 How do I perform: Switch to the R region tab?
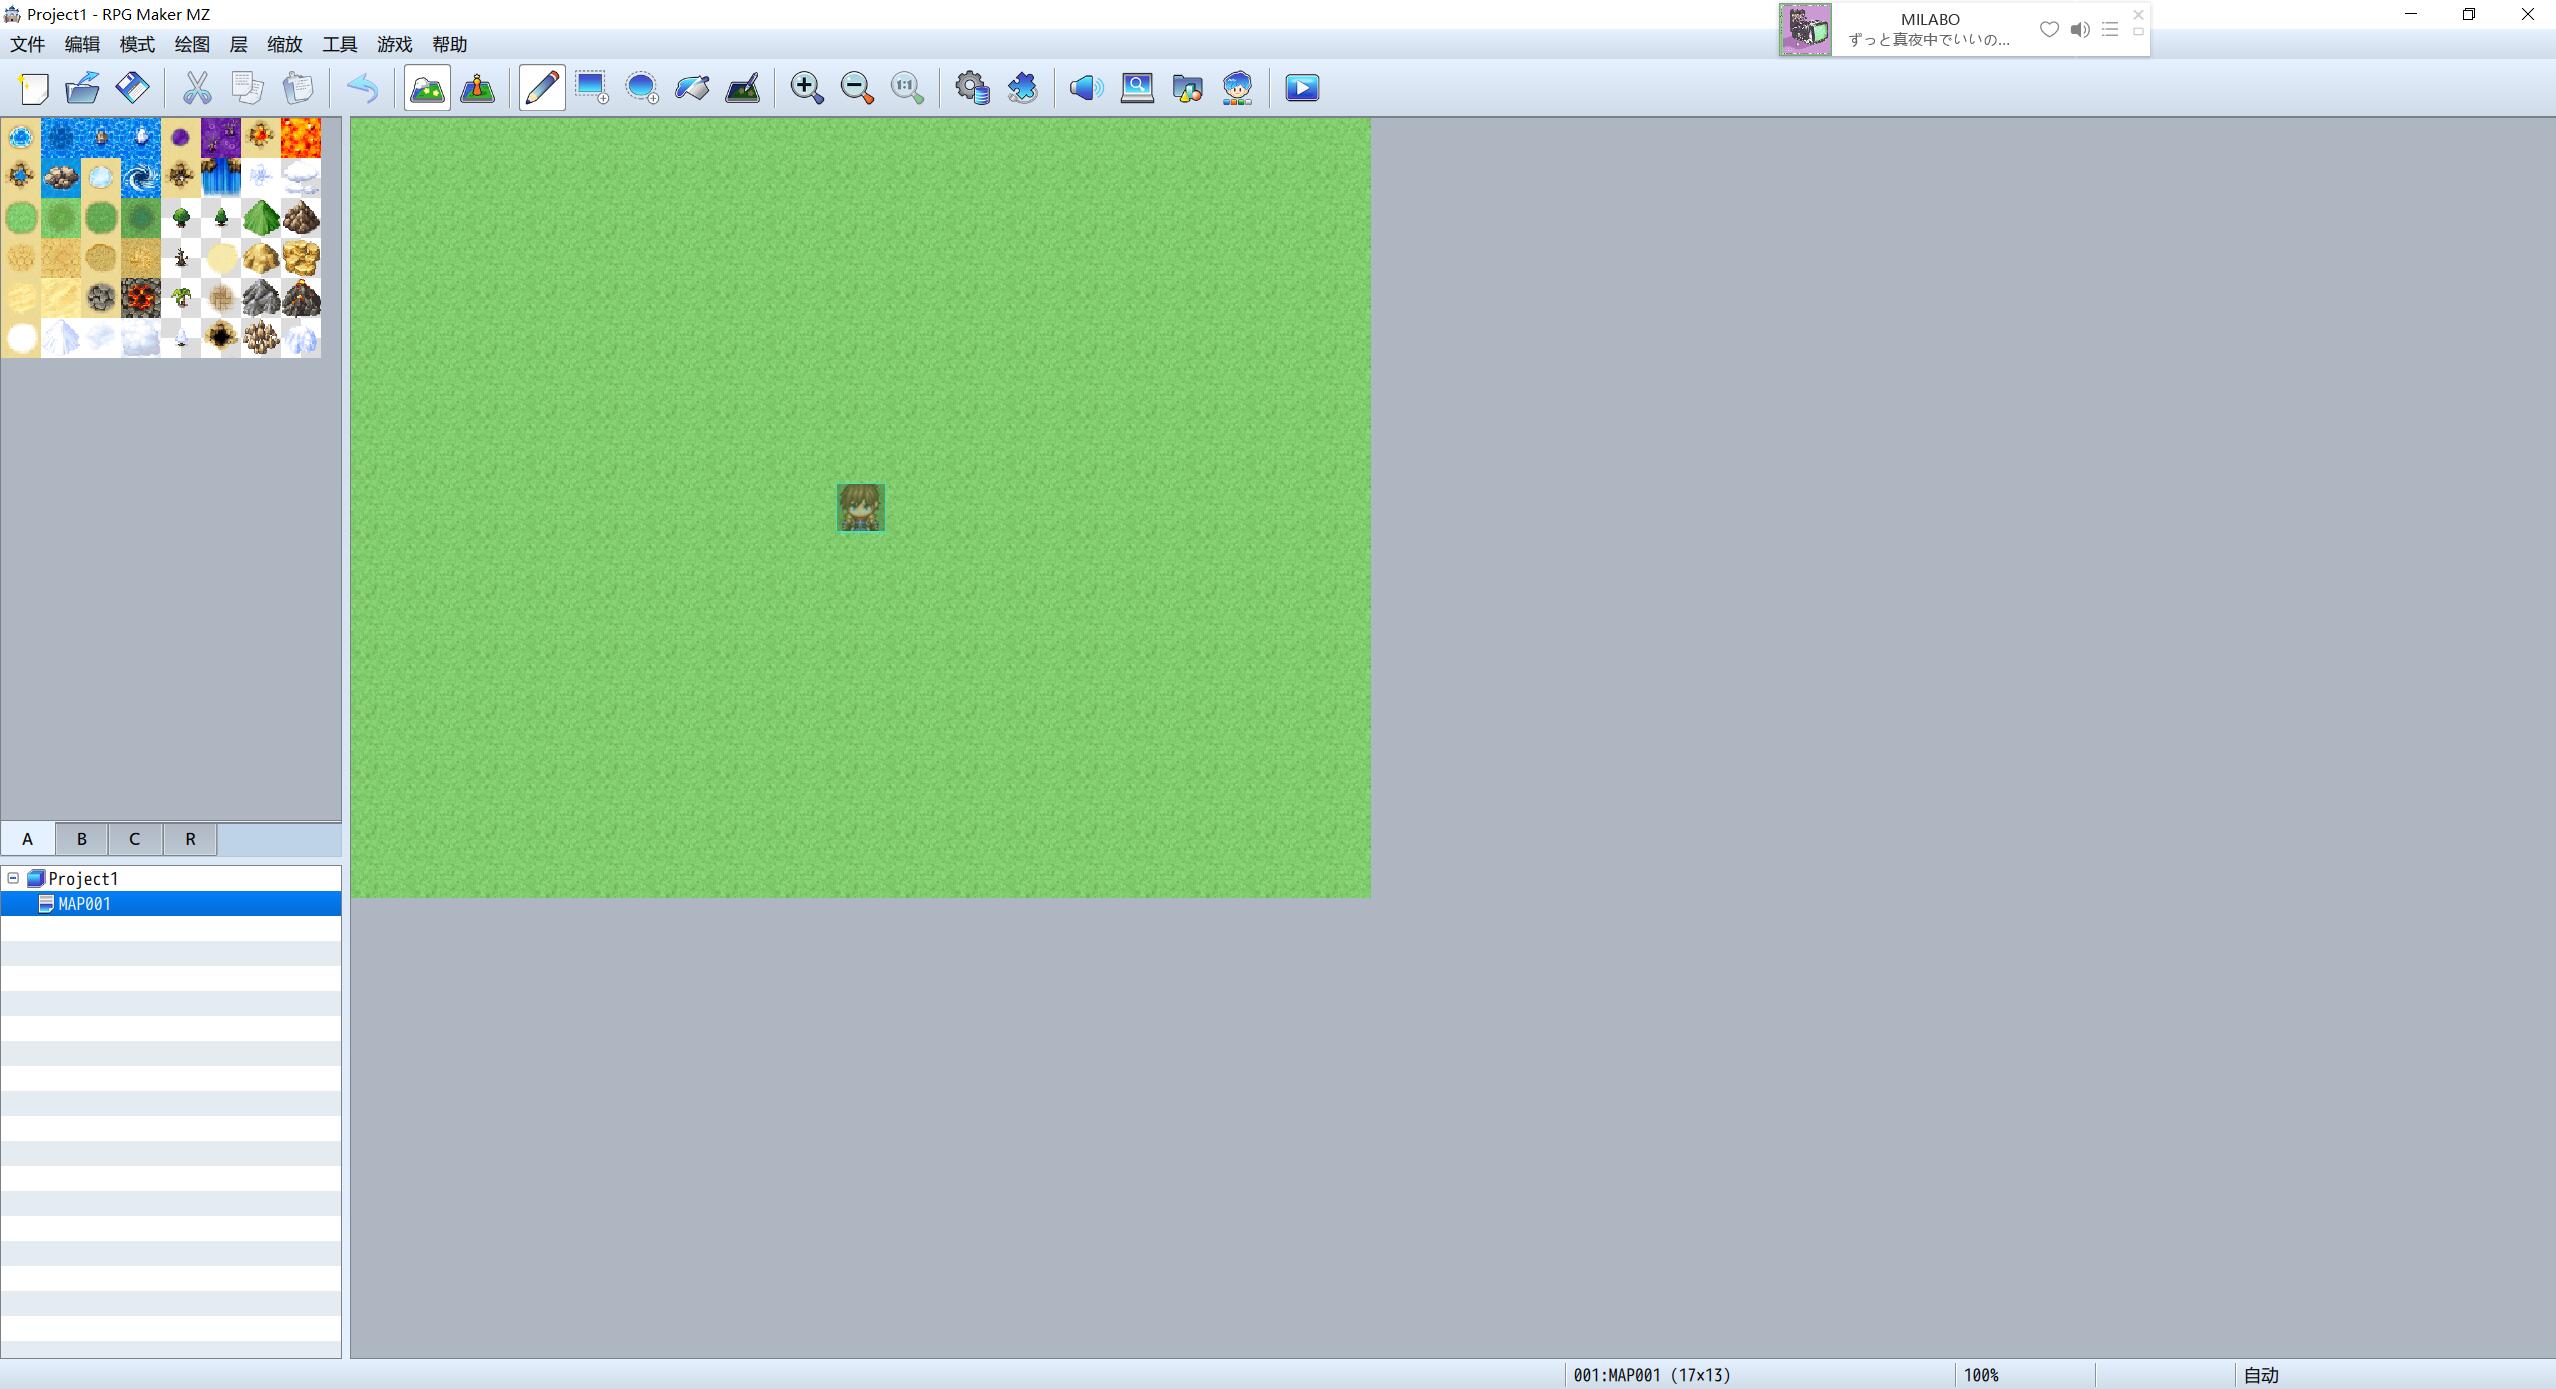click(x=190, y=839)
